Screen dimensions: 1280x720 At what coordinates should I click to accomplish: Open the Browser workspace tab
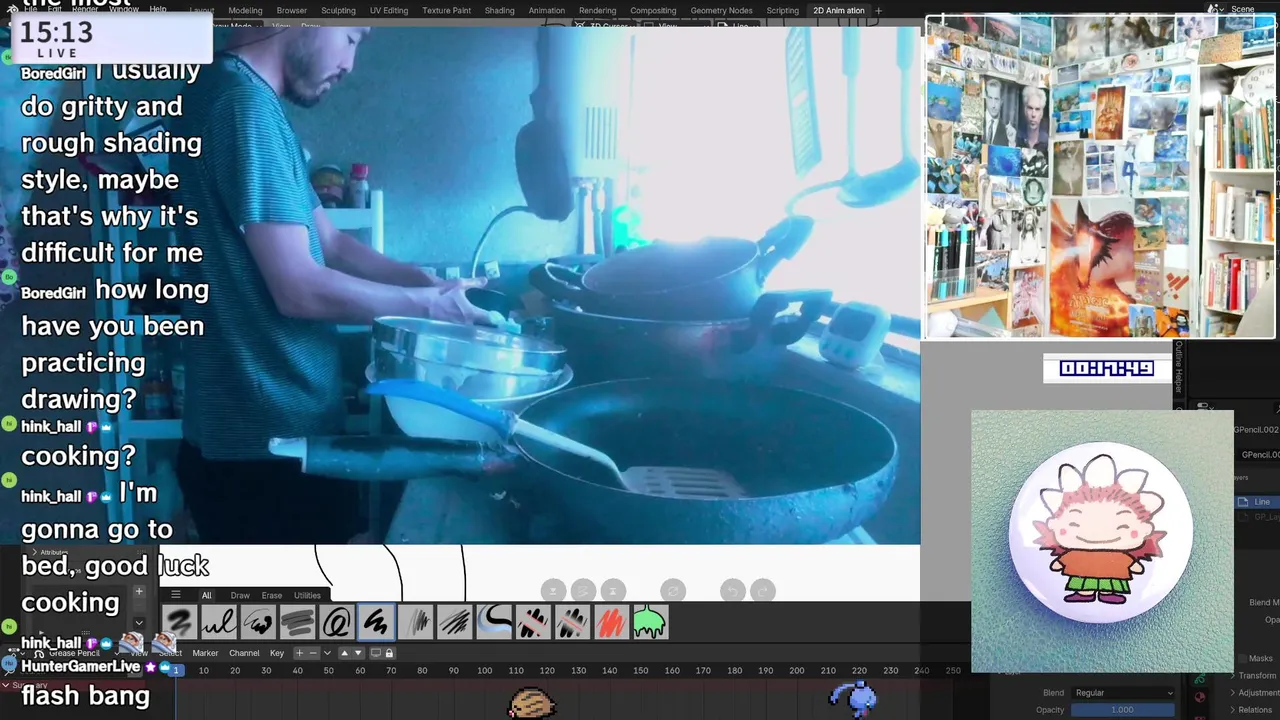point(292,10)
